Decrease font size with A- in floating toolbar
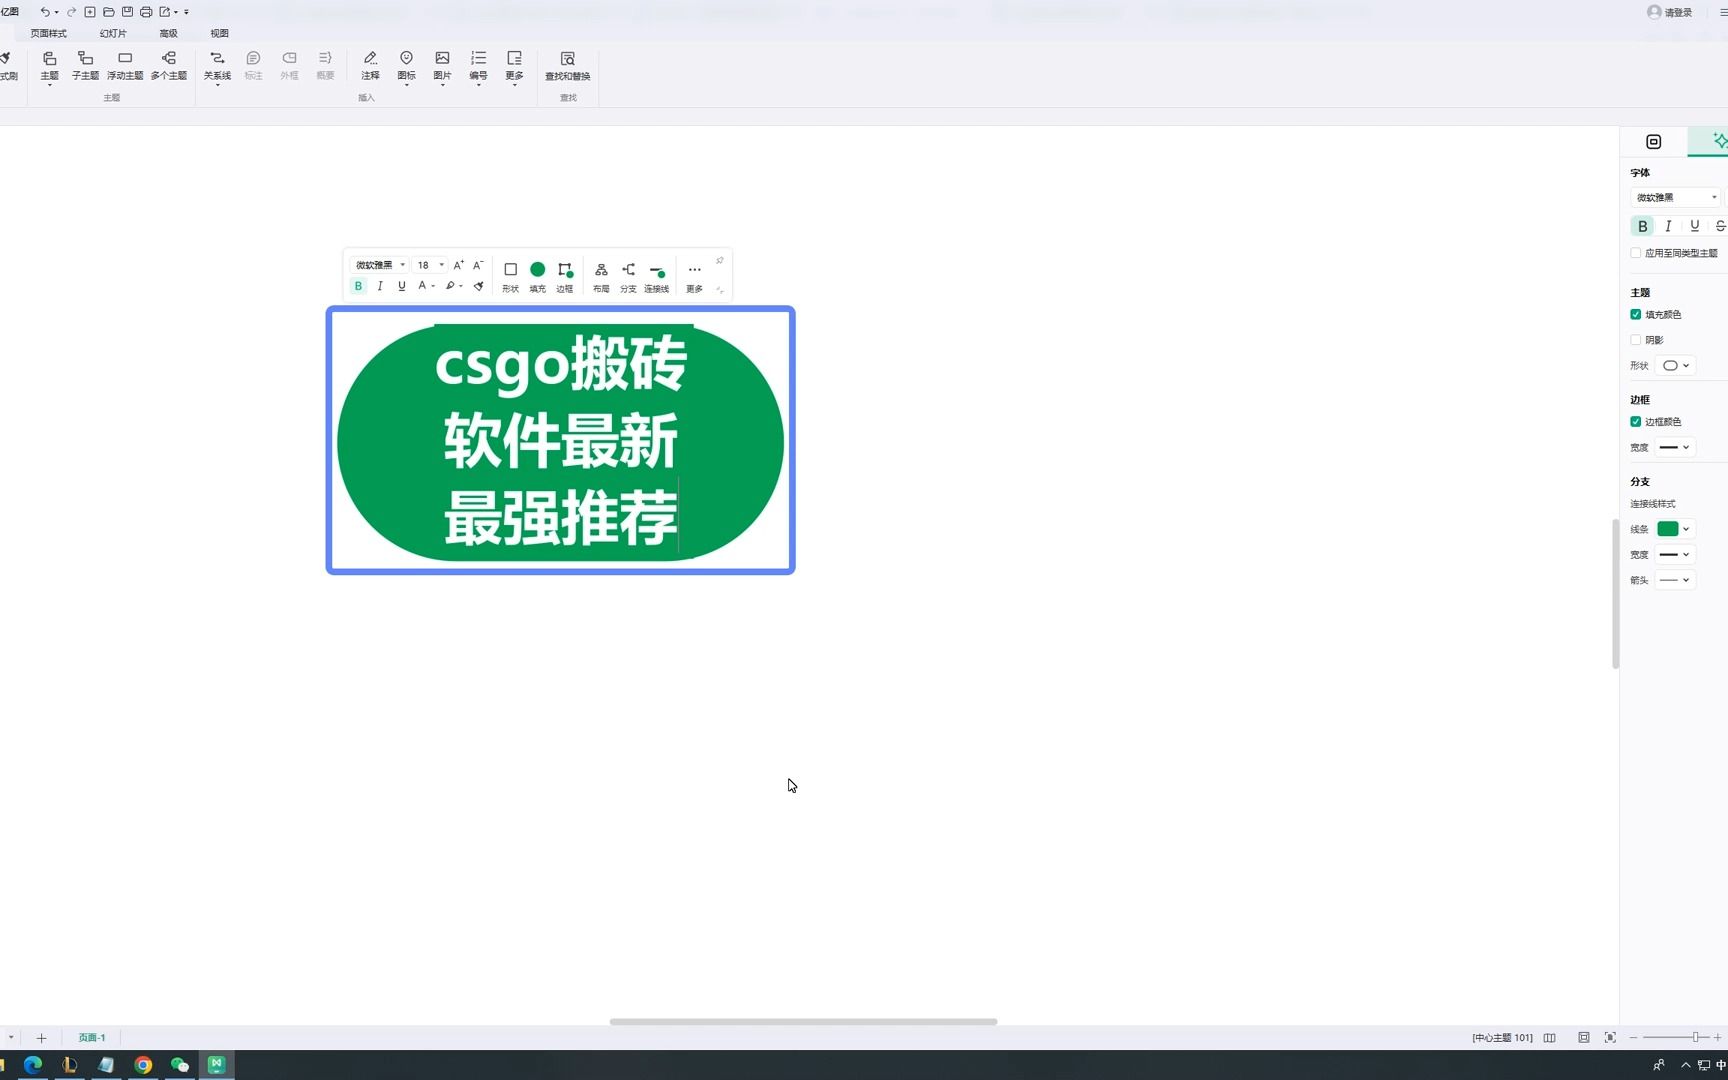The image size is (1728, 1080). point(478,265)
